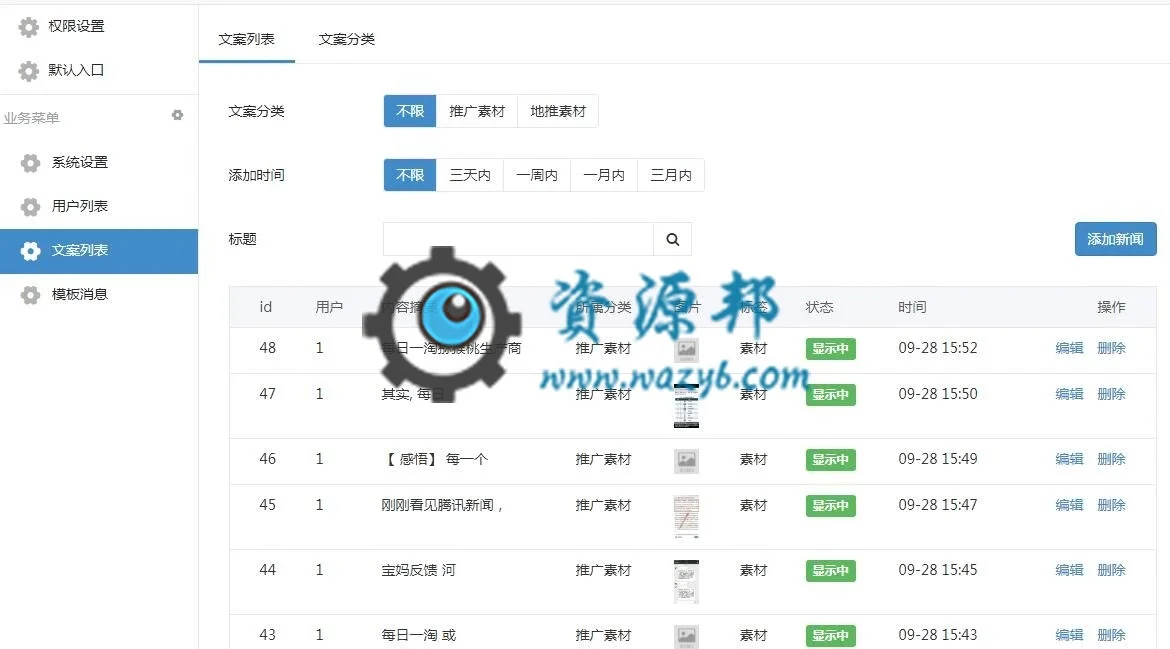
Task: Switch to the 文案分类 tab
Action: click(347, 39)
